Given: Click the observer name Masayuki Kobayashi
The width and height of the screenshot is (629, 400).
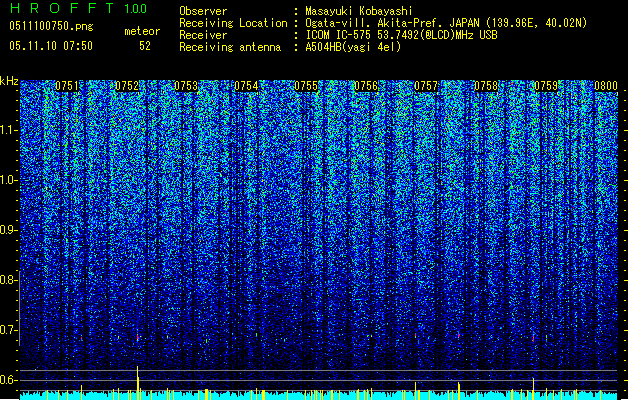Looking at the screenshot, I should (359, 11).
